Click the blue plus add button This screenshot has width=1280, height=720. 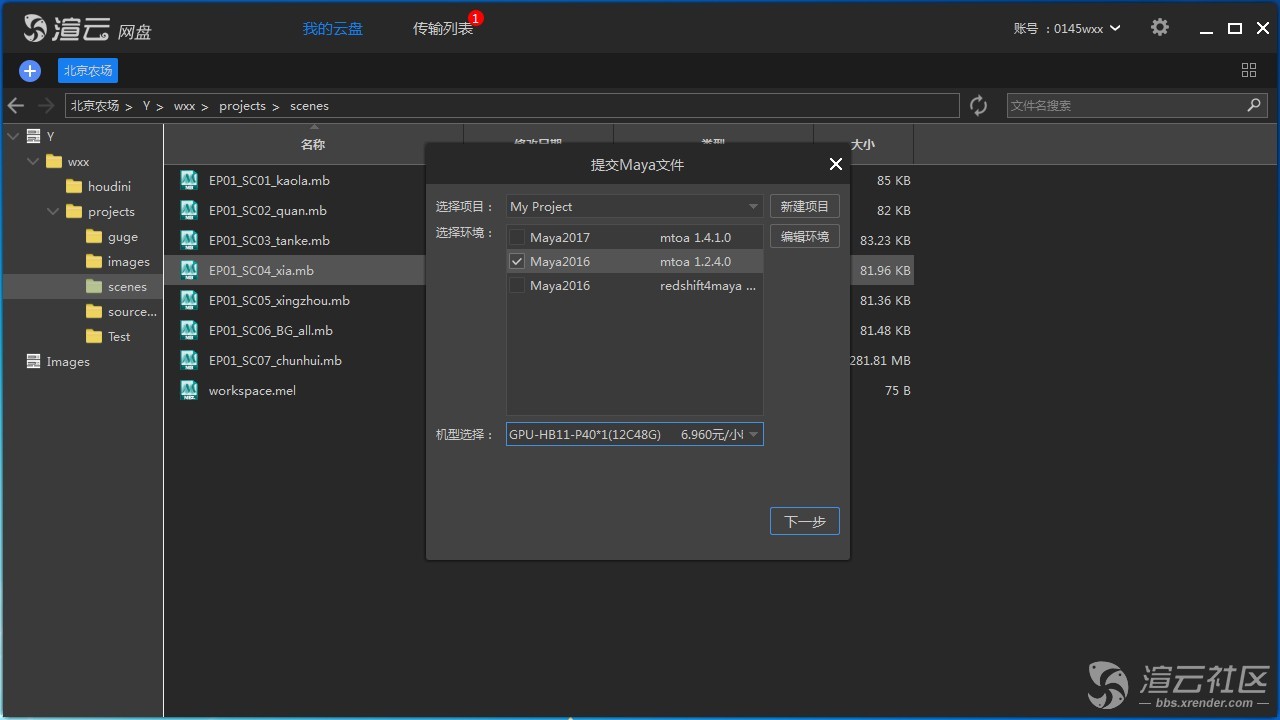coord(30,70)
